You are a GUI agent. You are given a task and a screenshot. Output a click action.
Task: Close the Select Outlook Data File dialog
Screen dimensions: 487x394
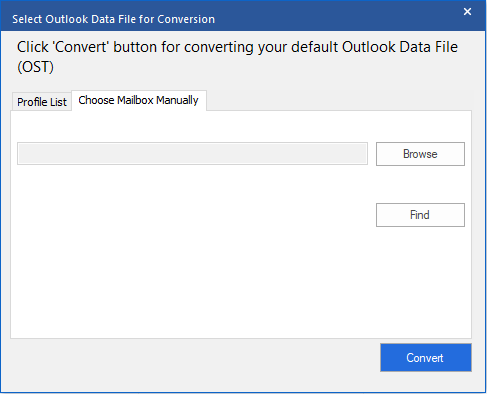(467, 12)
